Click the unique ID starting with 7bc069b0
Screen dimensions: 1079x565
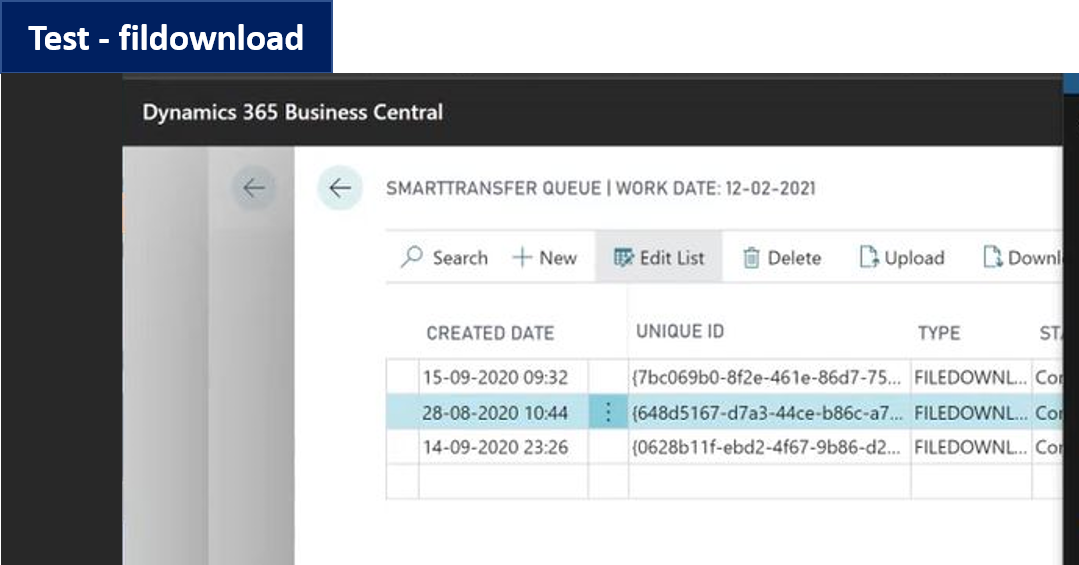[769, 377]
